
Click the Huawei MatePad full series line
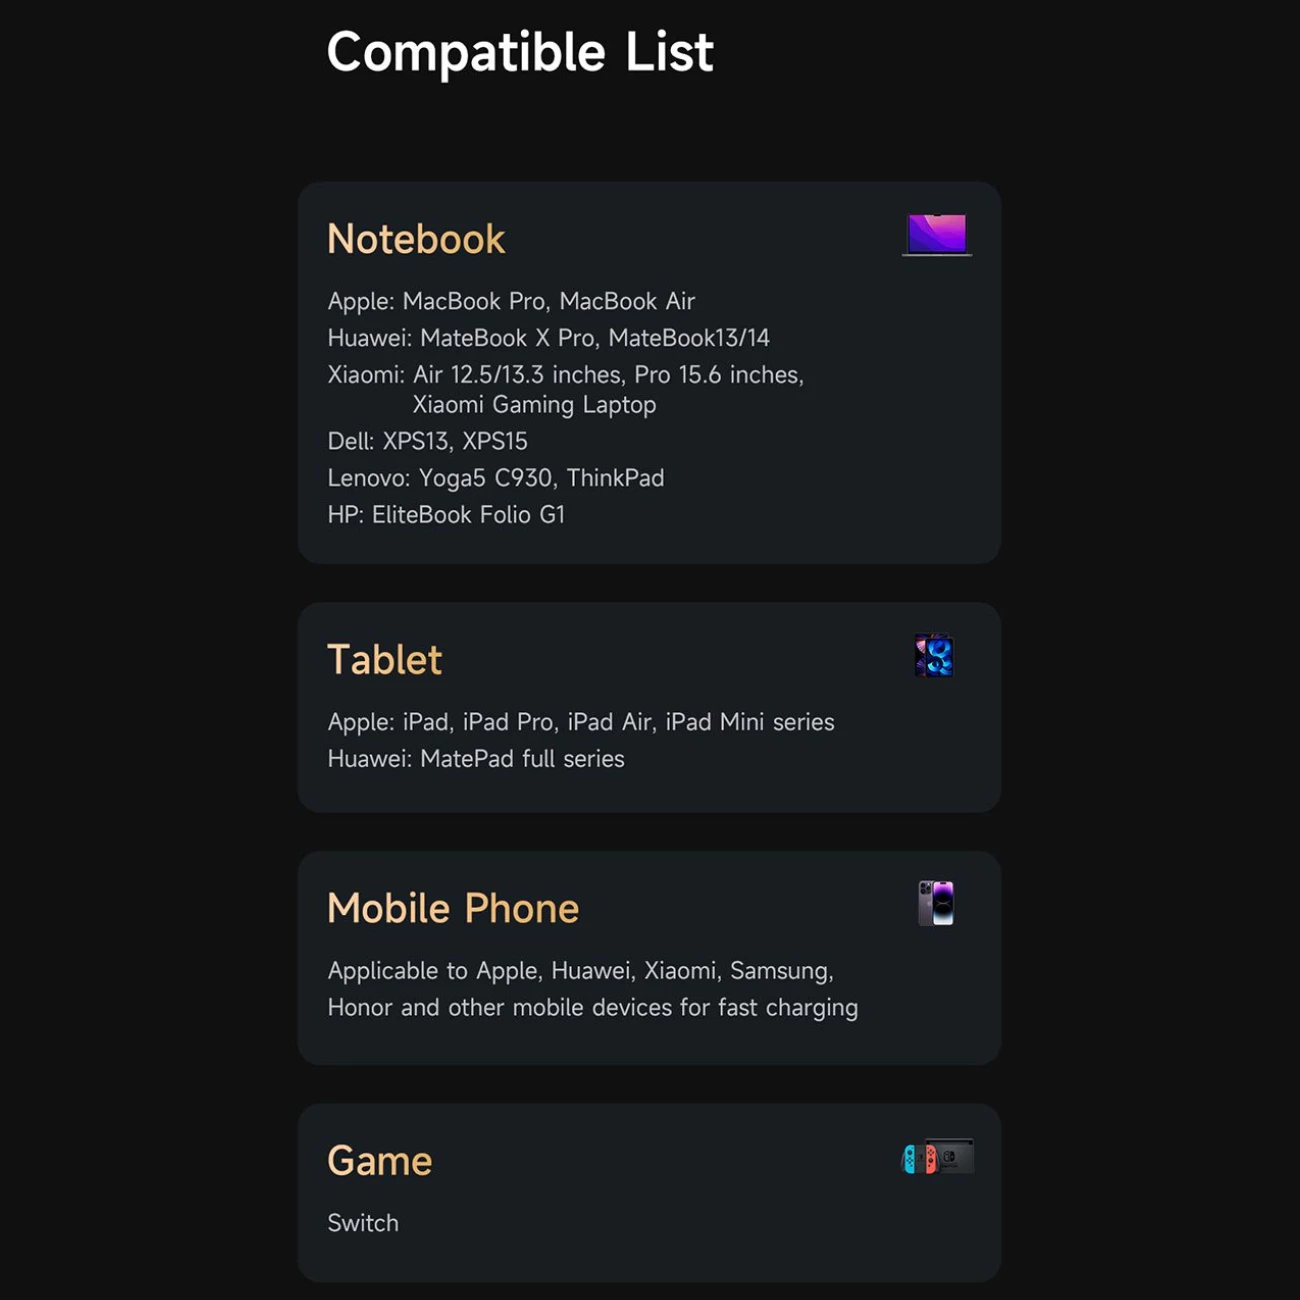(476, 759)
